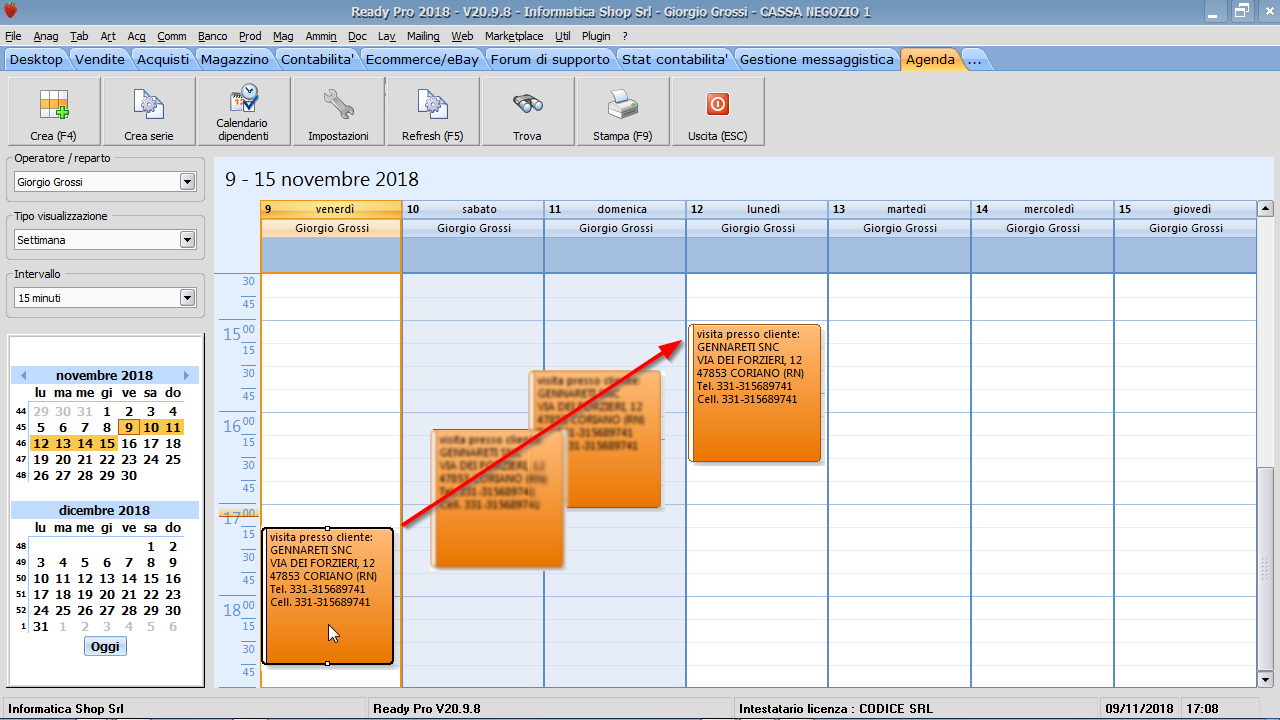The height and width of the screenshot is (720, 1280).
Task: Click the Crea (F4) toolbar icon
Action: click(54, 112)
